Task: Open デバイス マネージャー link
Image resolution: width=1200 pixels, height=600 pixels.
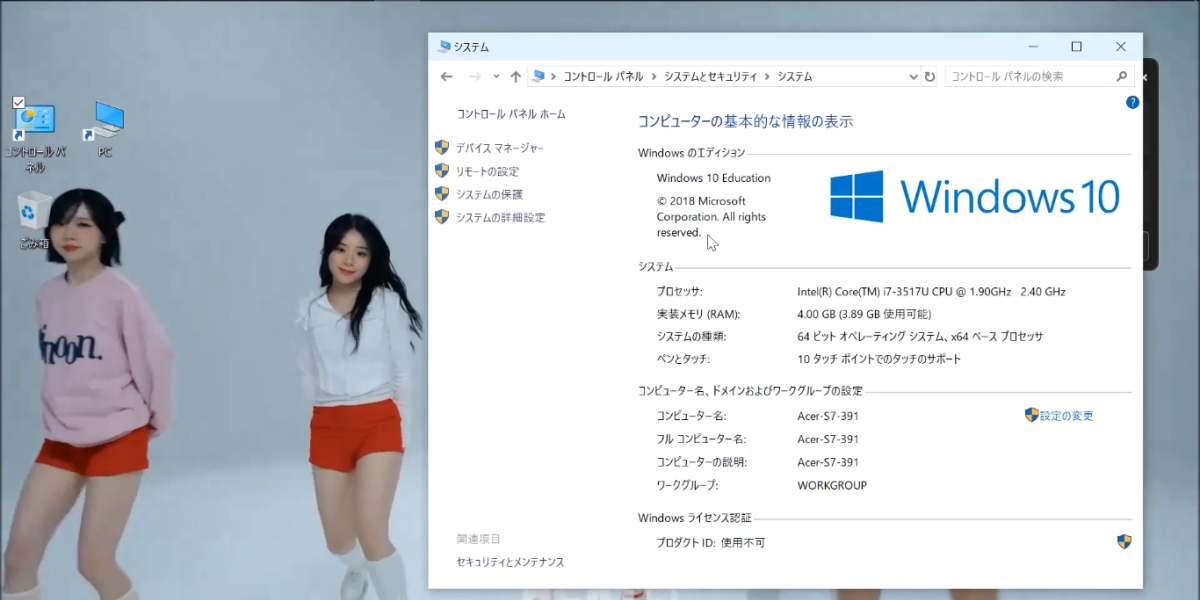Action: tap(500, 148)
